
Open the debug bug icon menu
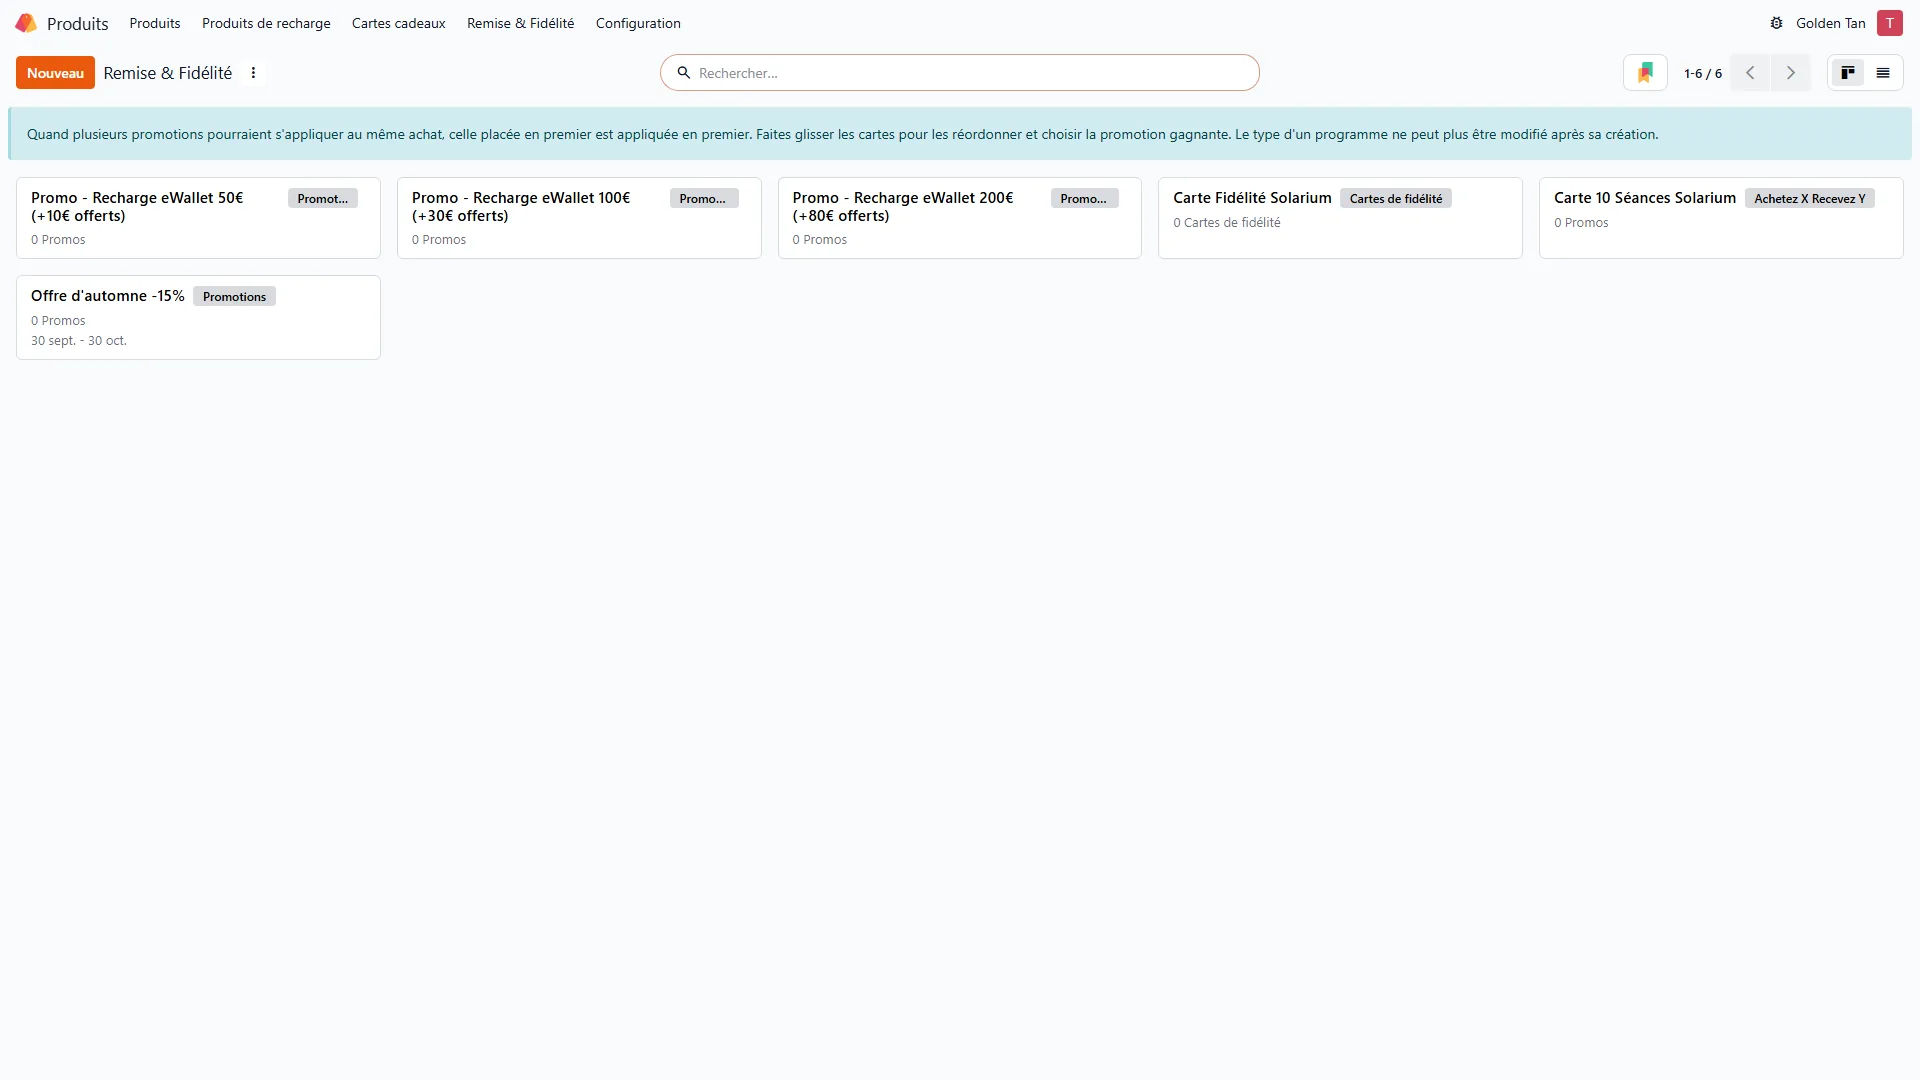[1776, 23]
